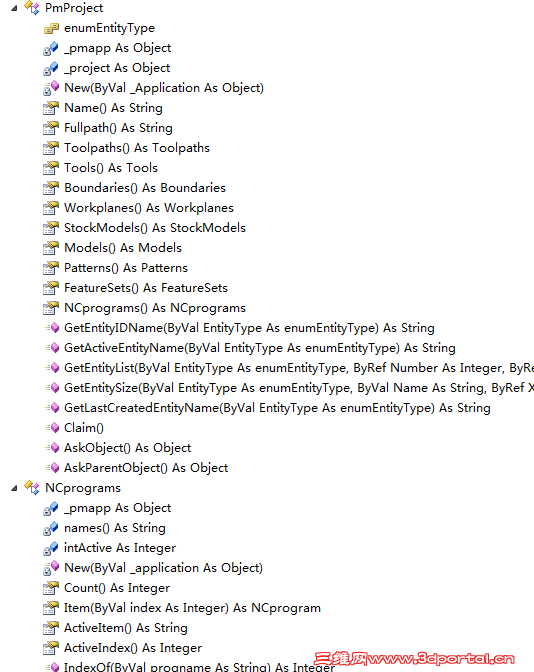Select GetLastCreatedEntityName method entry

pos(277,408)
